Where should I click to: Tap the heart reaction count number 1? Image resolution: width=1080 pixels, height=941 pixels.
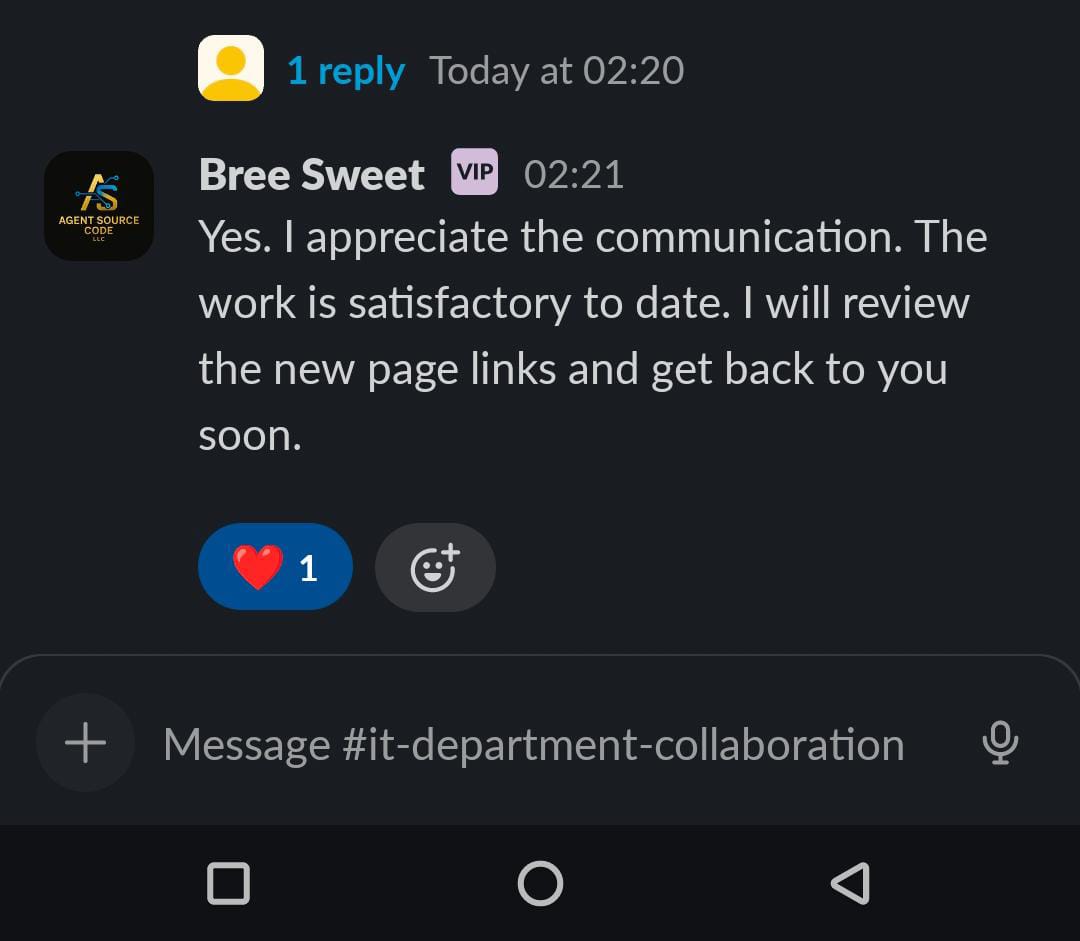(x=309, y=568)
